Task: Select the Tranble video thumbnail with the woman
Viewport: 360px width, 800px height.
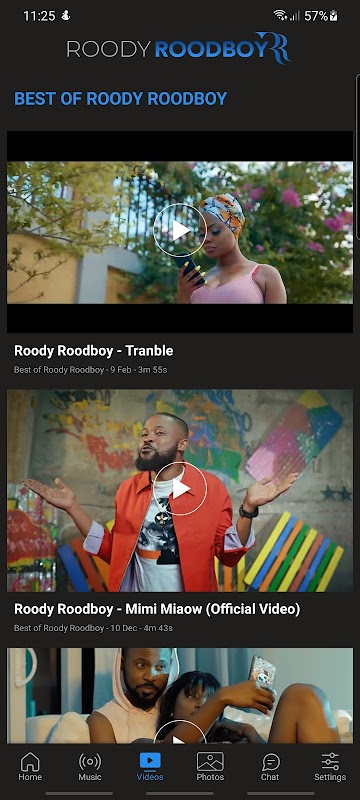Action: tap(180, 232)
